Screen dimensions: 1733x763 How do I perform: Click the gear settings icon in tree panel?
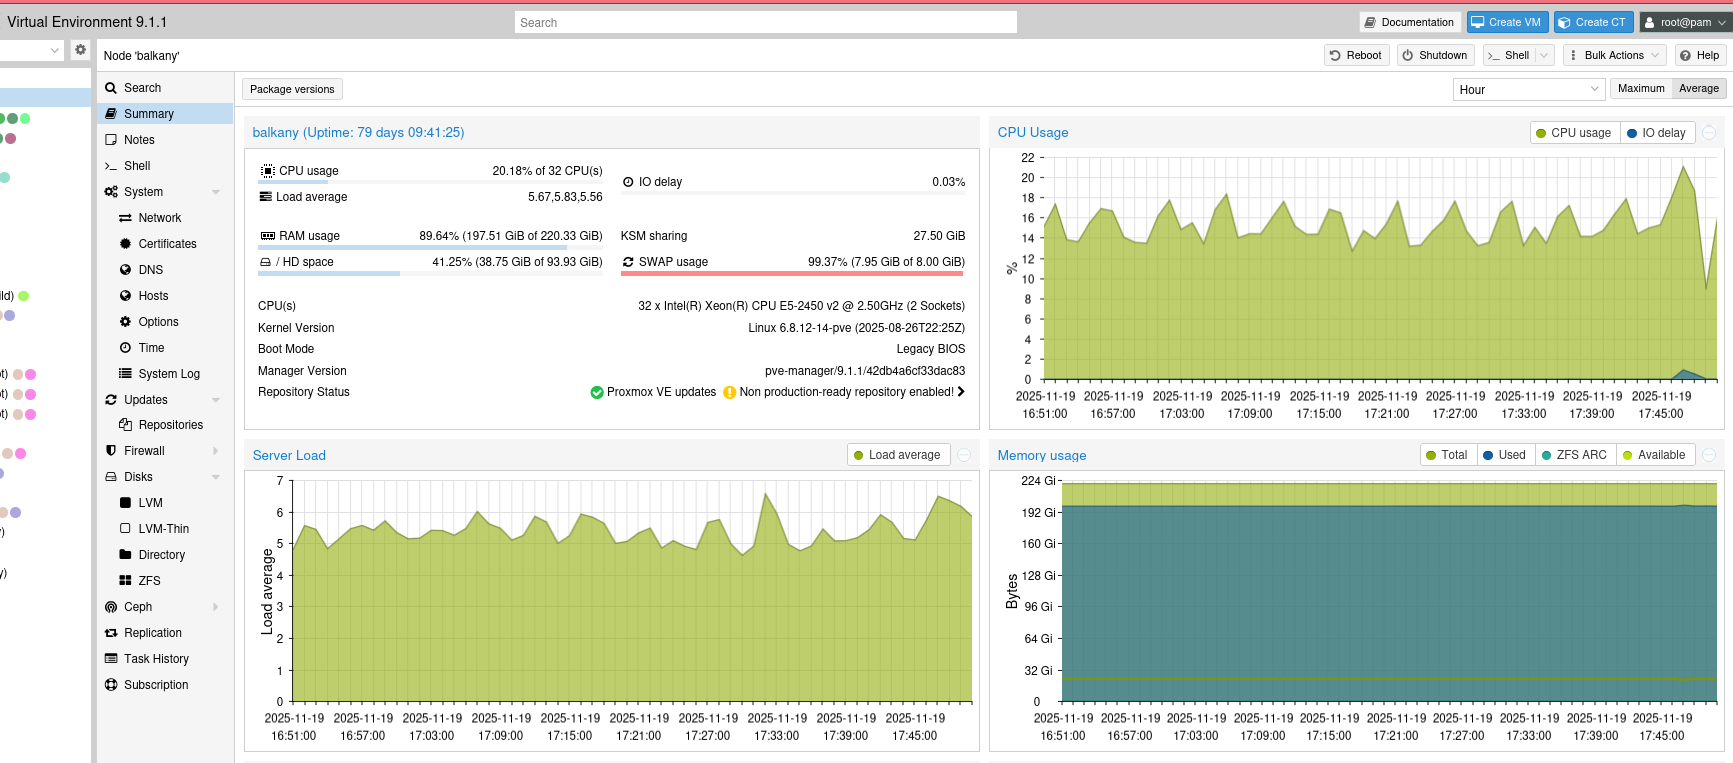(81, 50)
